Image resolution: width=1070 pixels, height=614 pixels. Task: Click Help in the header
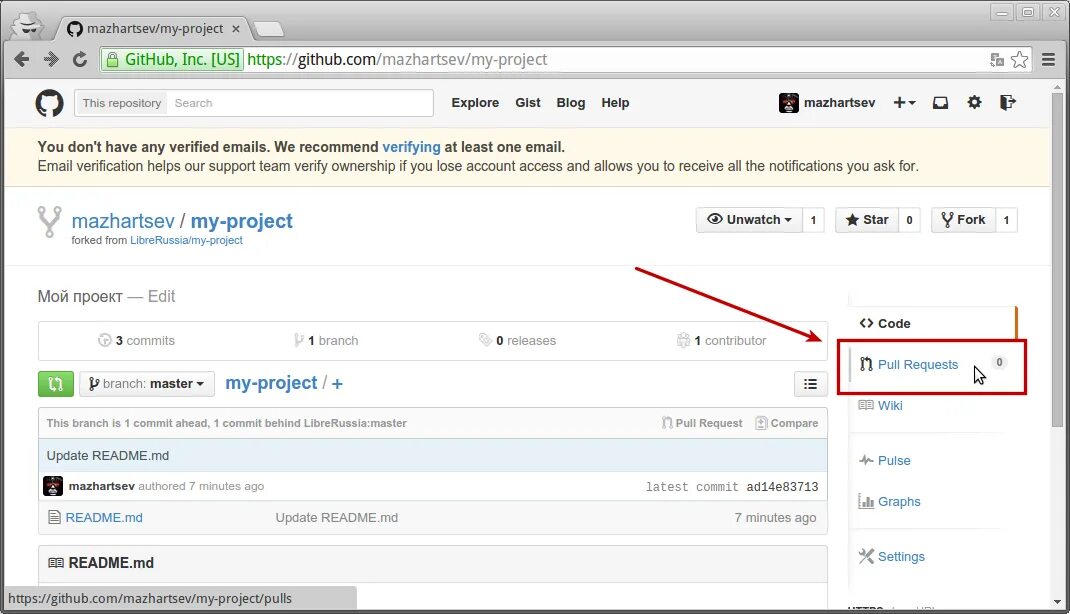point(615,103)
